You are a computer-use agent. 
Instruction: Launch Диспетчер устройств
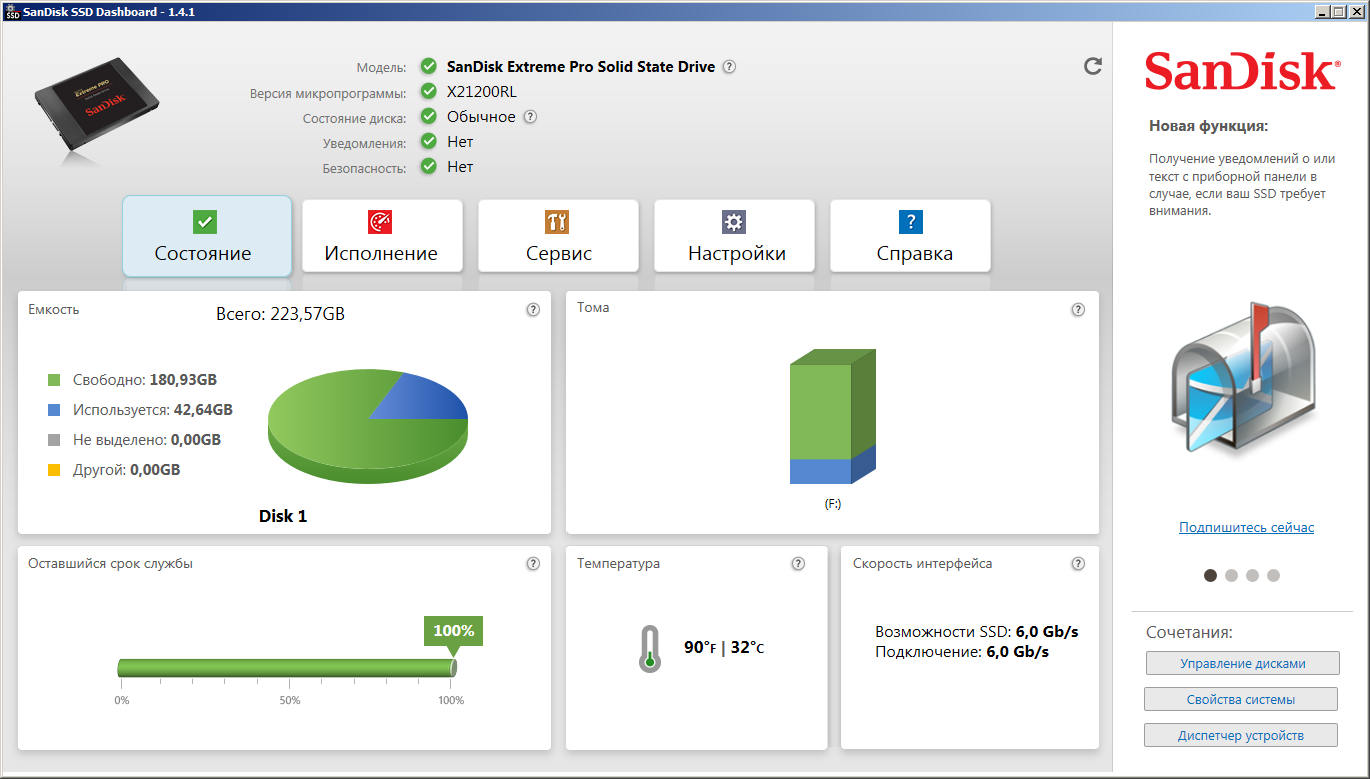(x=1241, y=735)
